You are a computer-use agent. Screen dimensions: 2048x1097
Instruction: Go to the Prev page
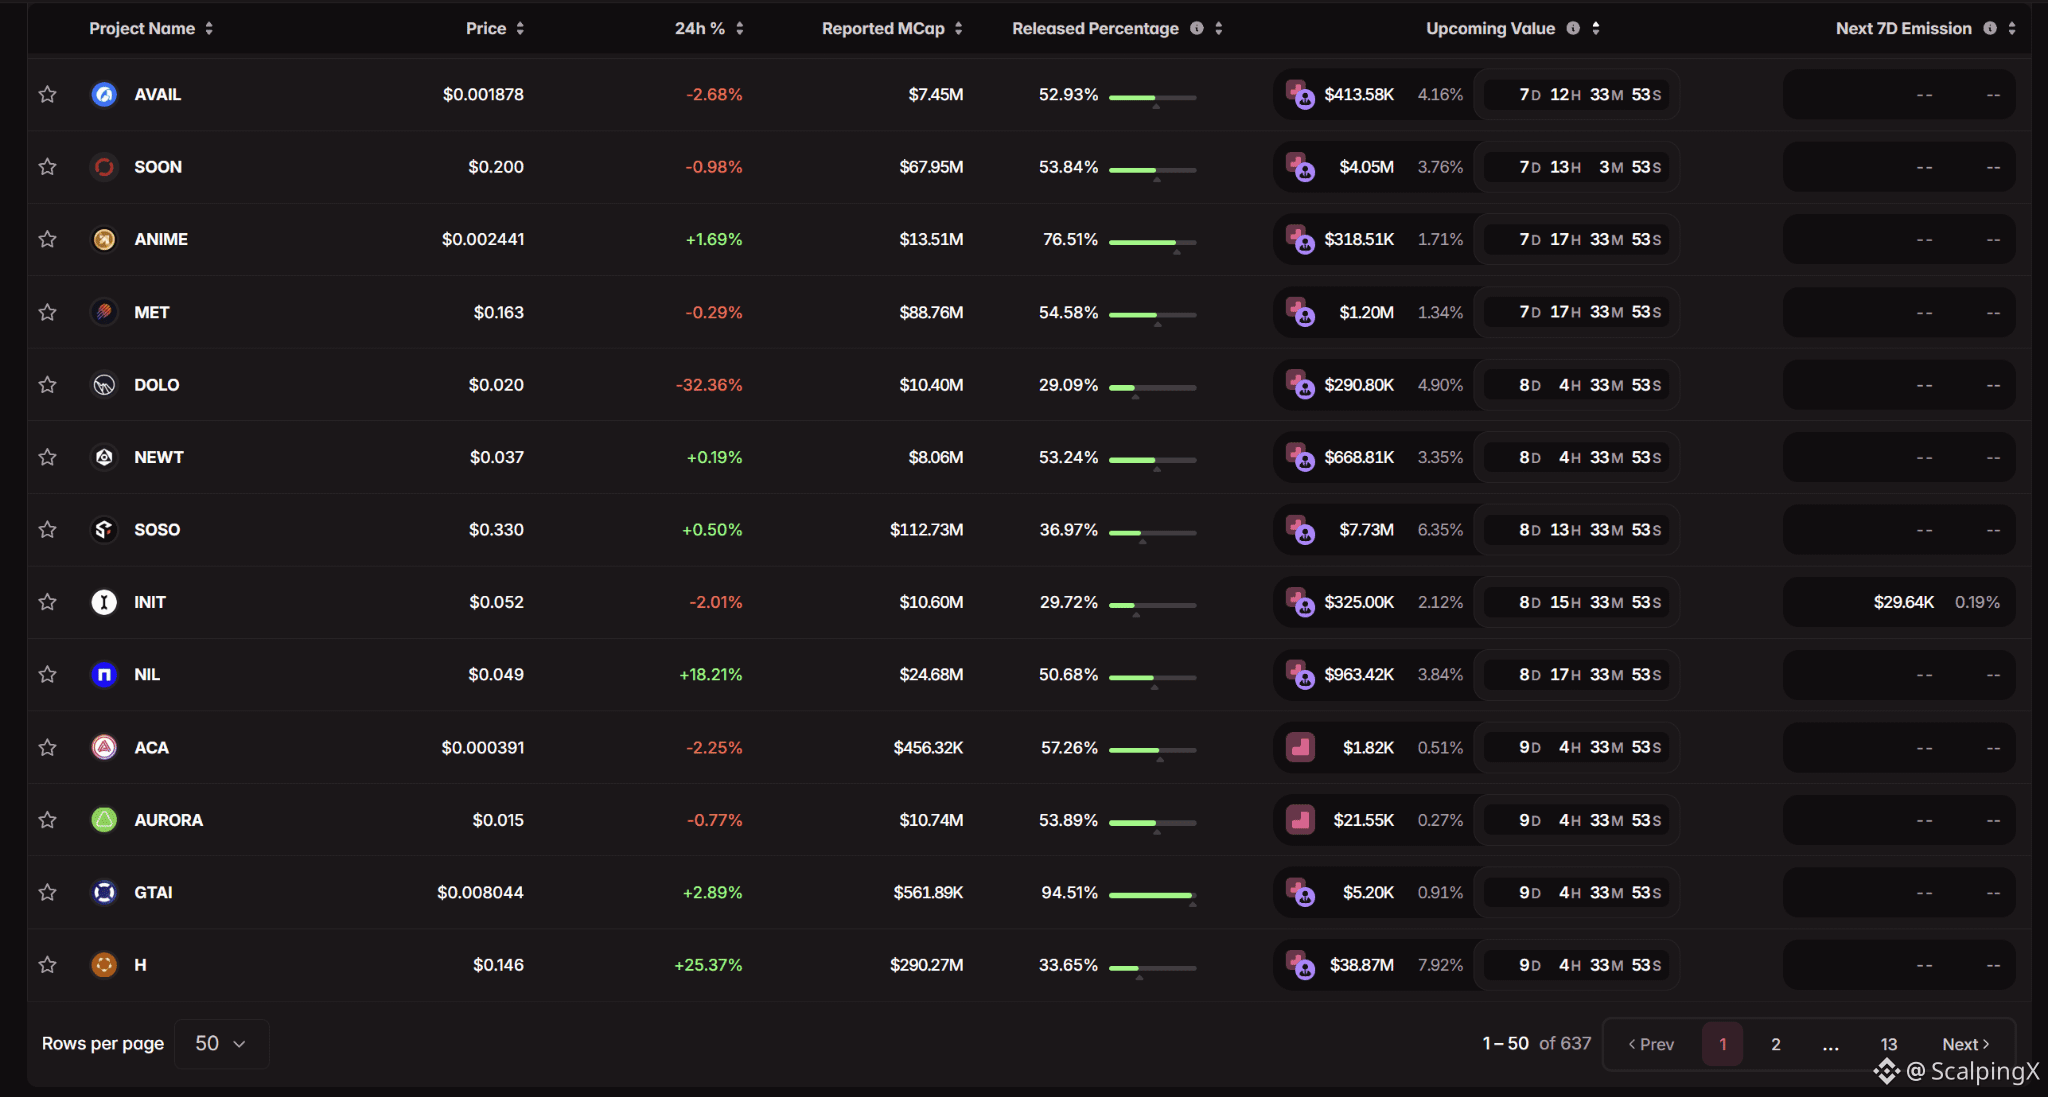click(x=1651, y=1044)
